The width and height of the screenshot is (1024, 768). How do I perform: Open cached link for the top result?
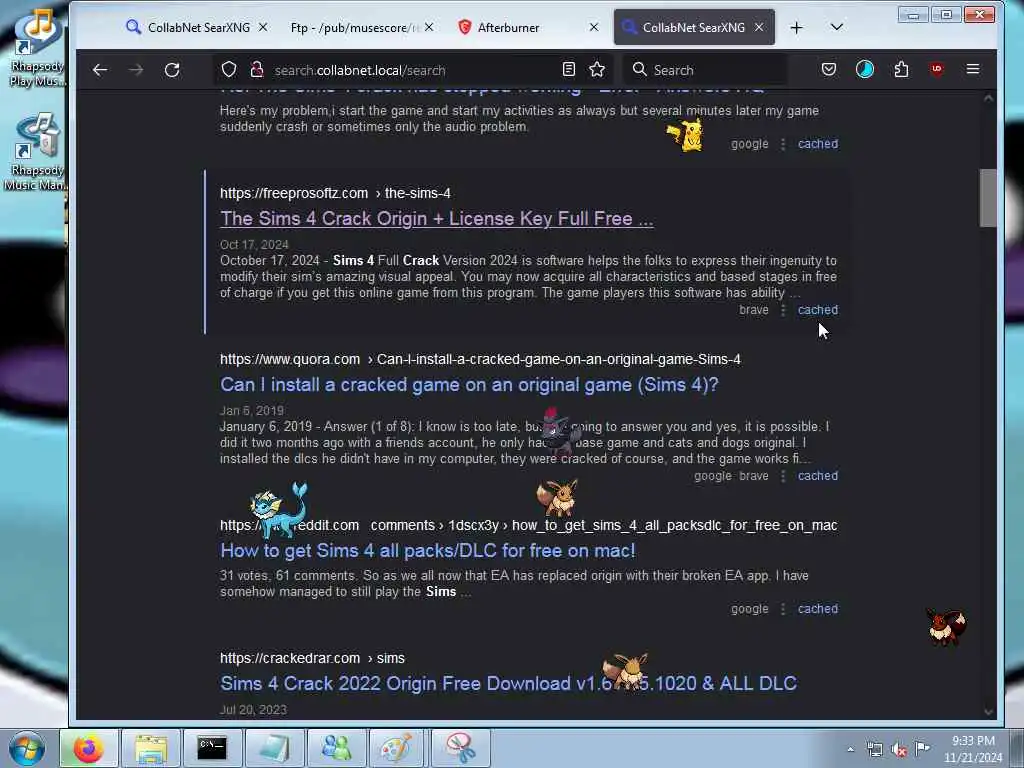point(818,144)
